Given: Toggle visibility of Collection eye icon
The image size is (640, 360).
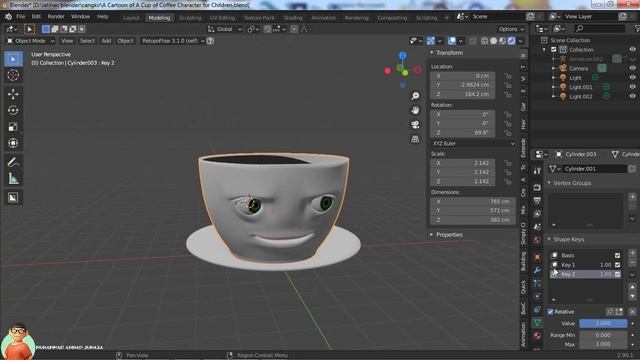Looking at the screenshot, I should (632, 49).
